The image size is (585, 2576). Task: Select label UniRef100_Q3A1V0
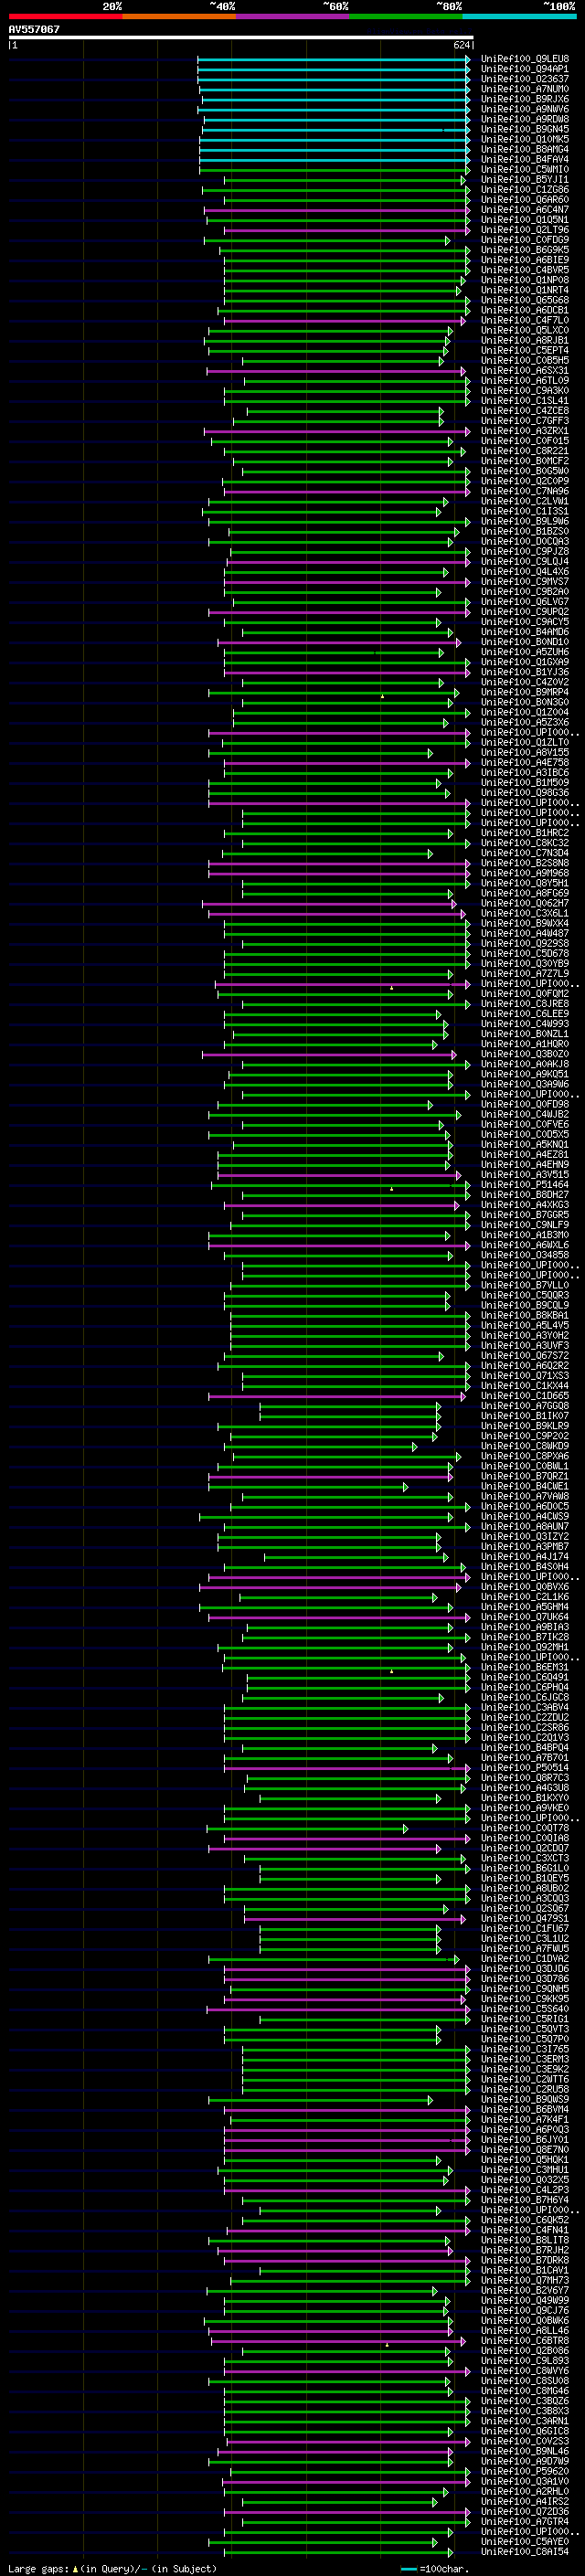pos(525,2481)
